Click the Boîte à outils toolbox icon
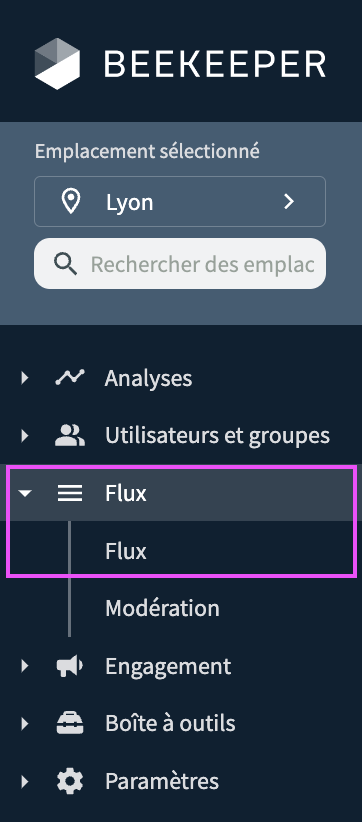 (x=70, y=724)
